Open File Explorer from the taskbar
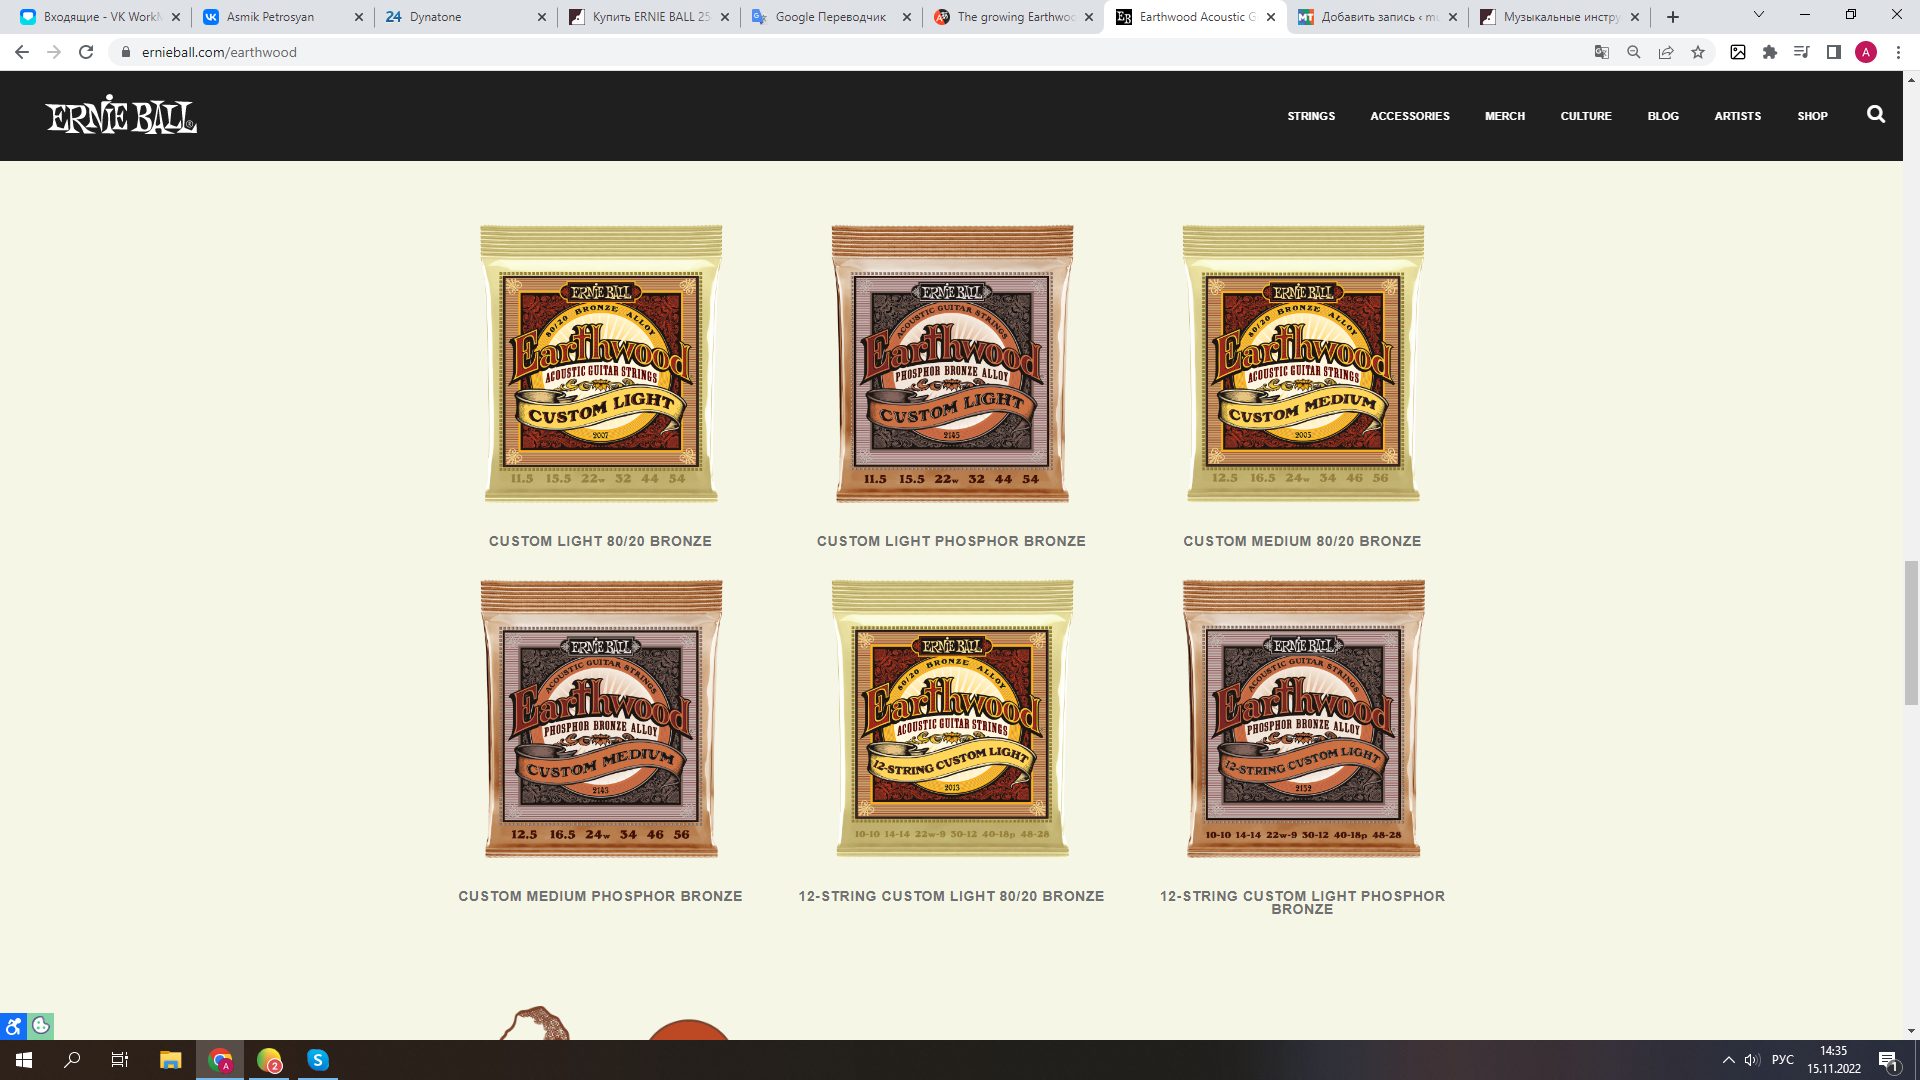This screenshot has height=1080, width=1920. pyautogui.click(x=170, y=1060)
